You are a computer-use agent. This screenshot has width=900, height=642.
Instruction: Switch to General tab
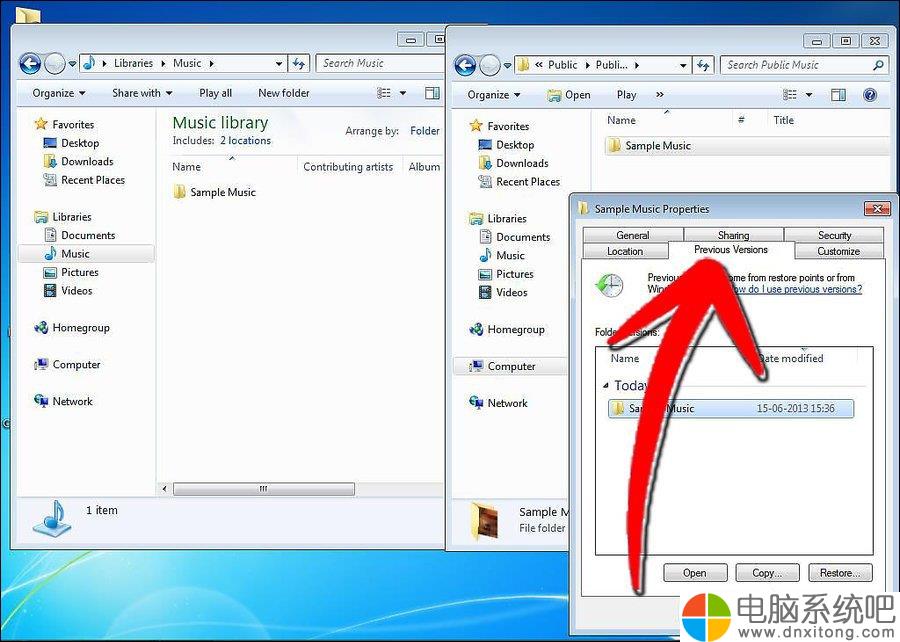pyautogui.click(x=633, y=235)
